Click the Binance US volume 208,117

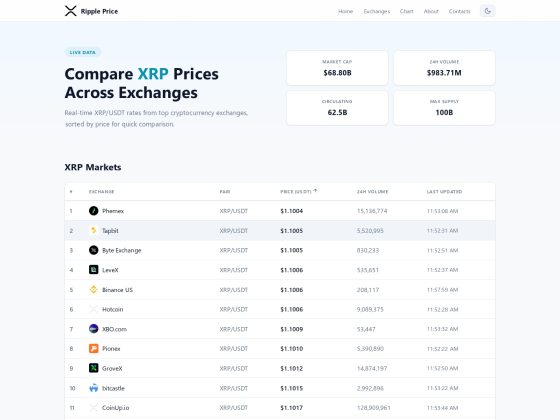point(368,290)
